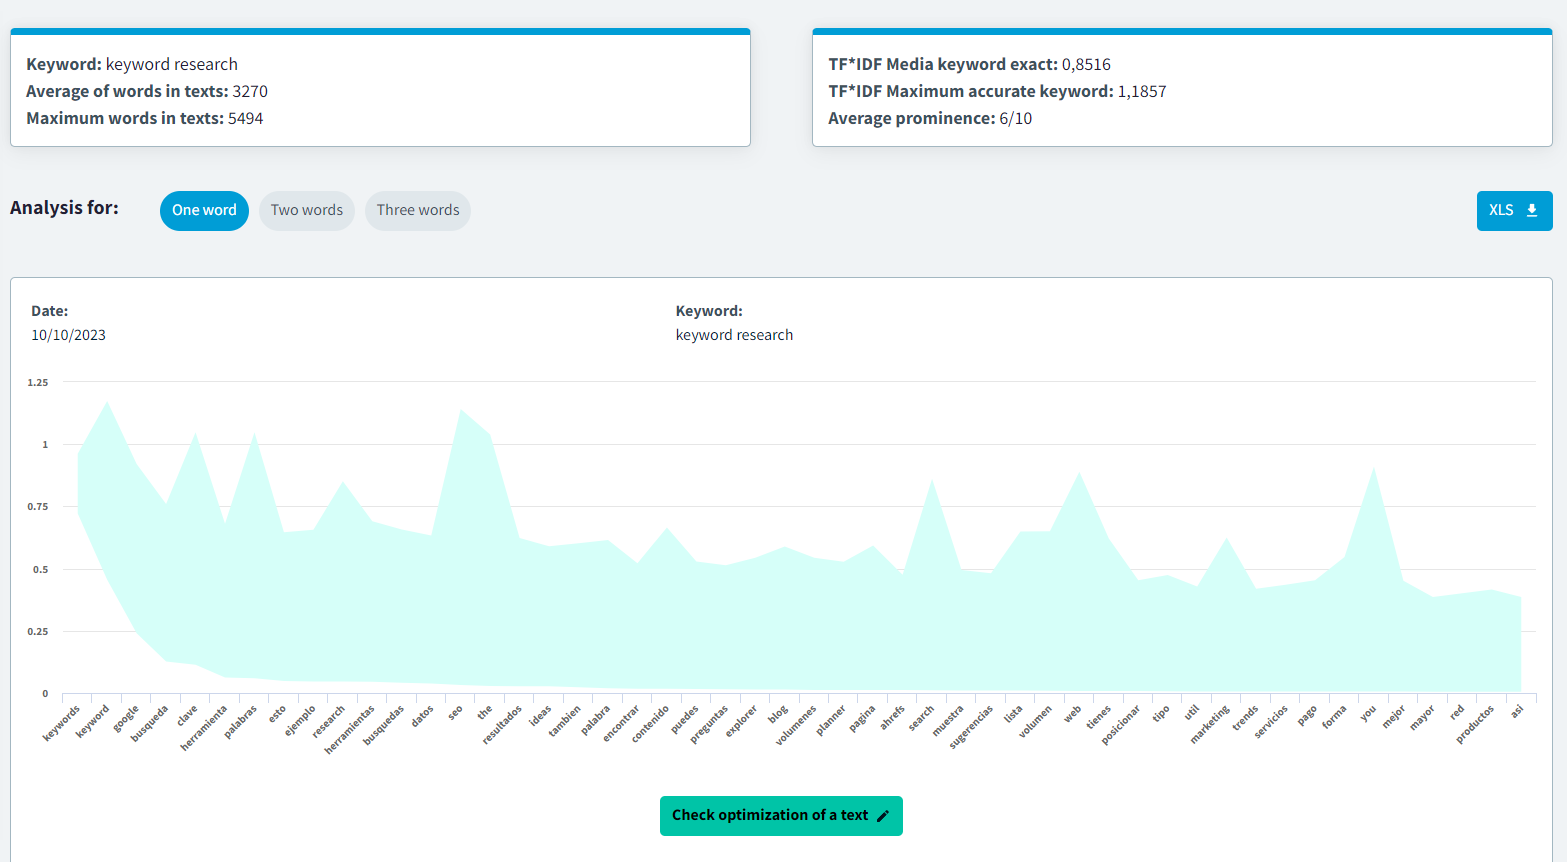Click the 'planner' axis label
This screenshot has width=1567, height=862.
coord(831,720)
